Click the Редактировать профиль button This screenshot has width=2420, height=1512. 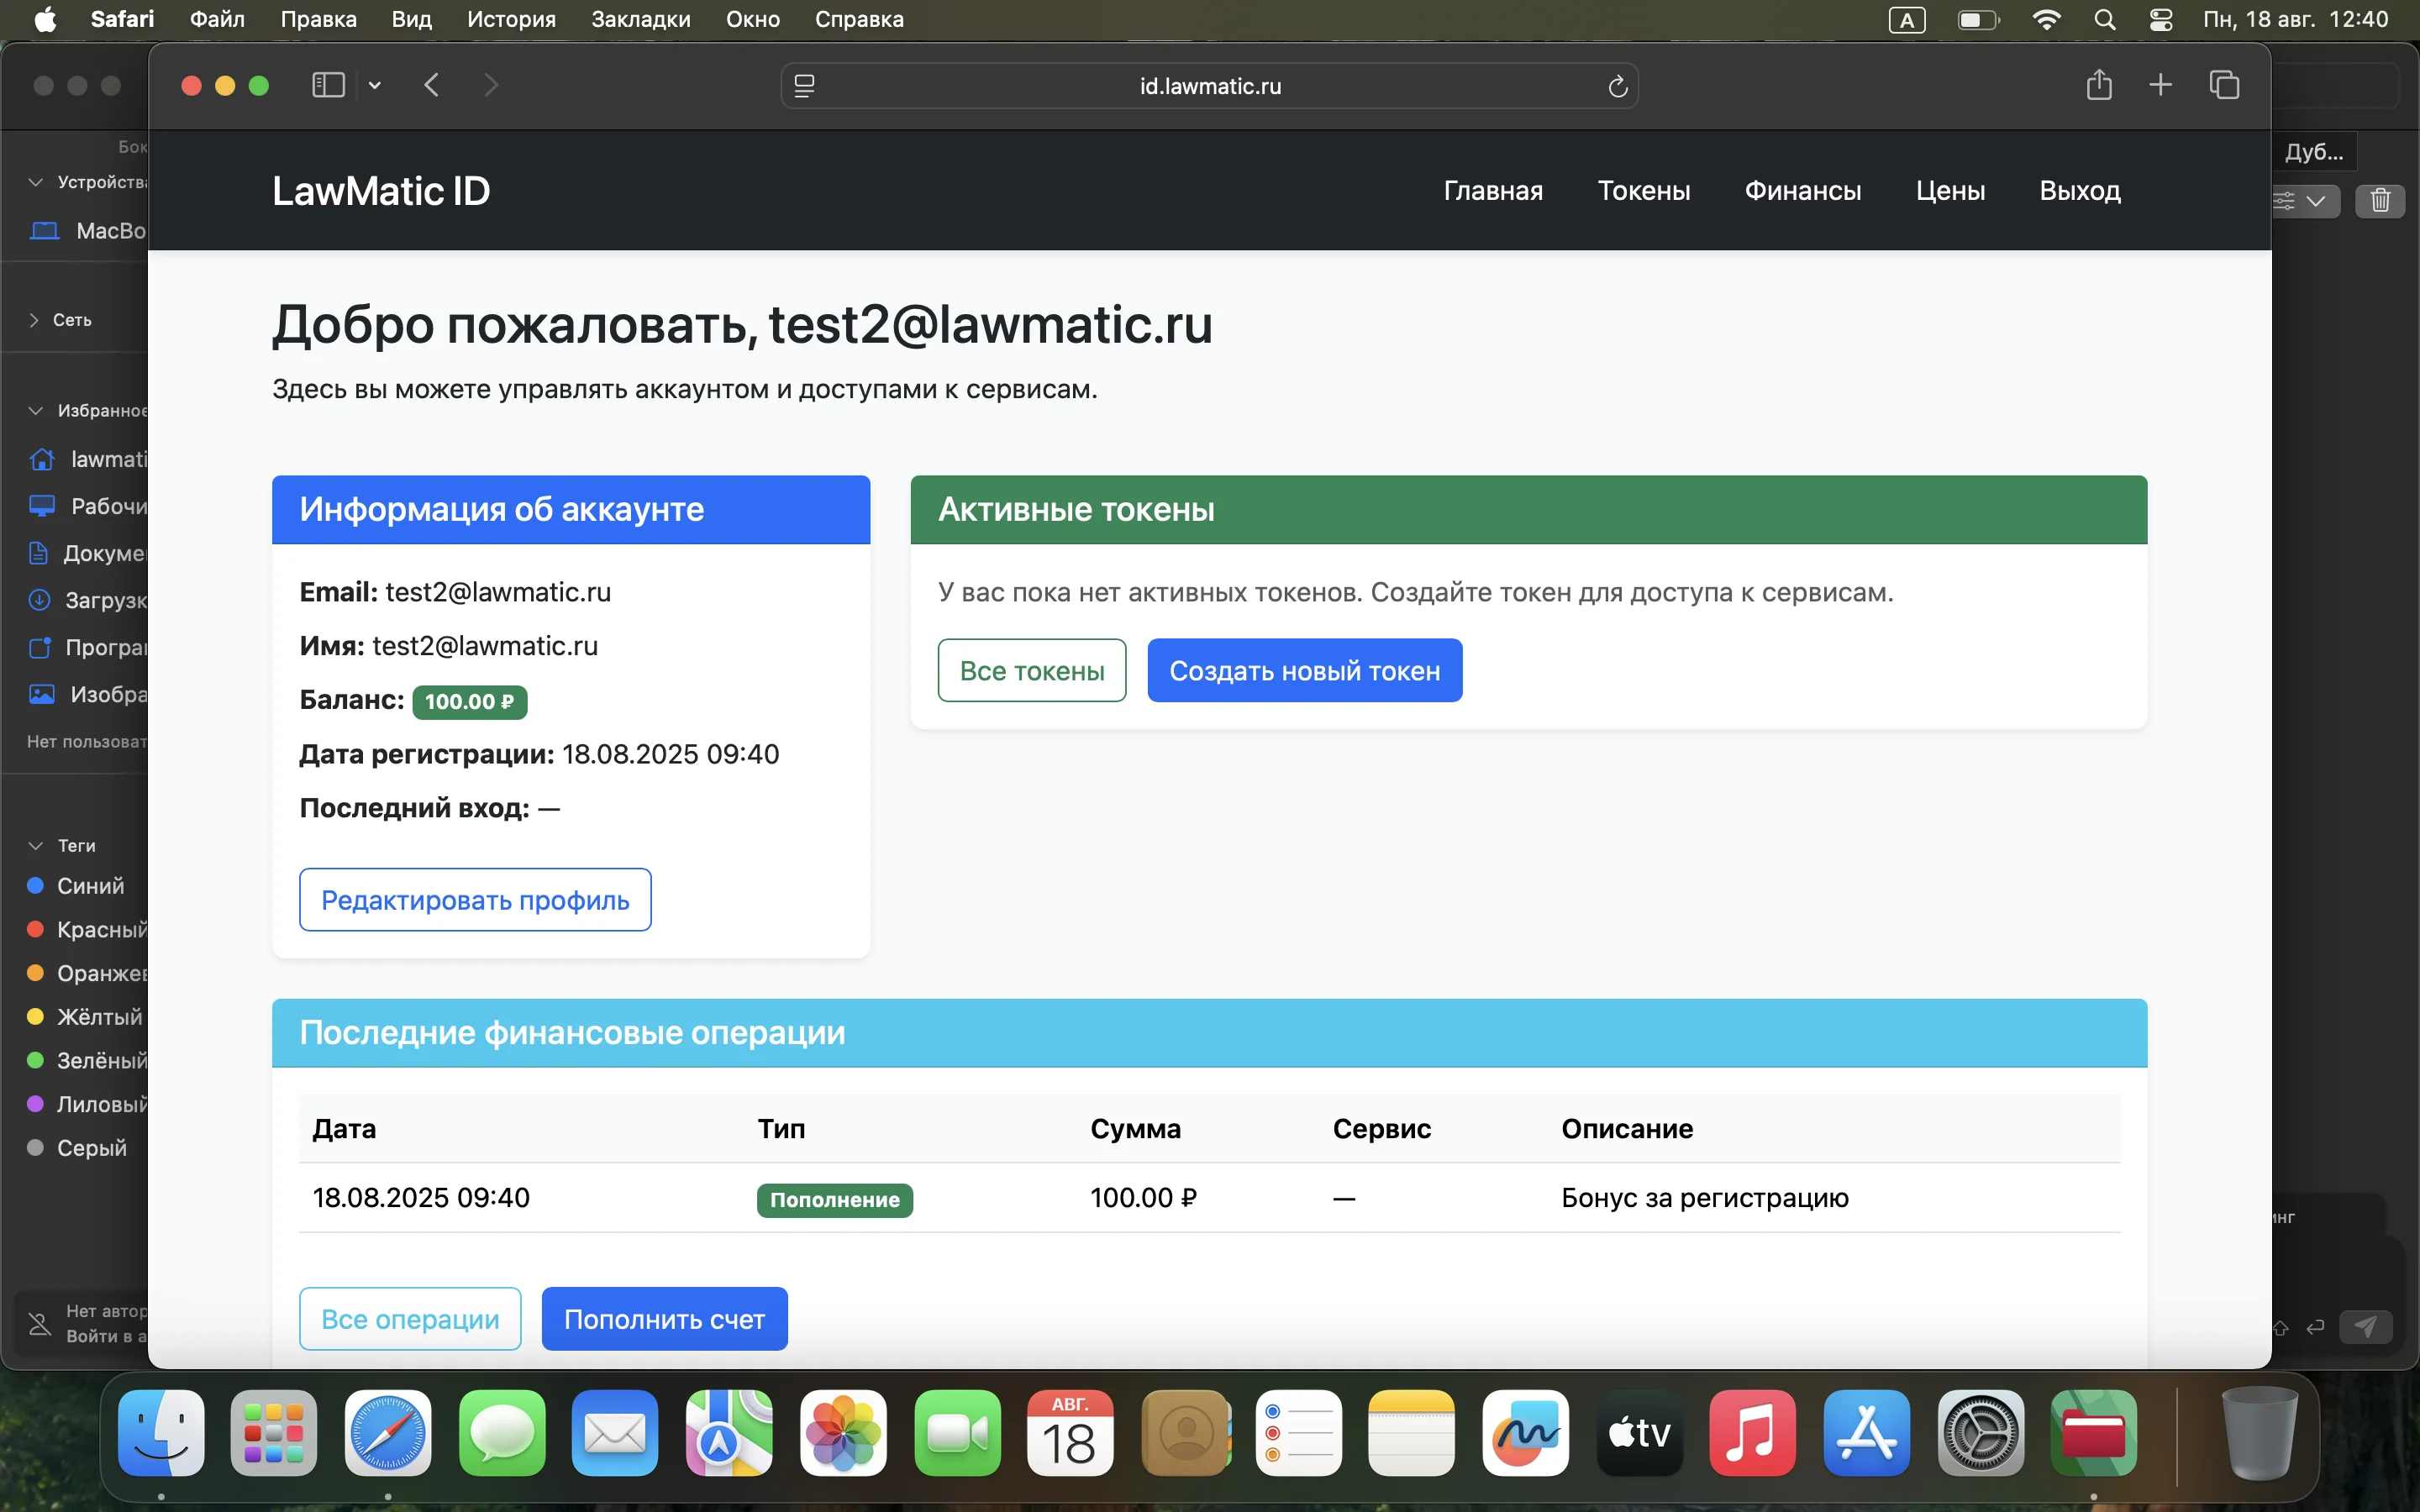(x=475, y=900)
